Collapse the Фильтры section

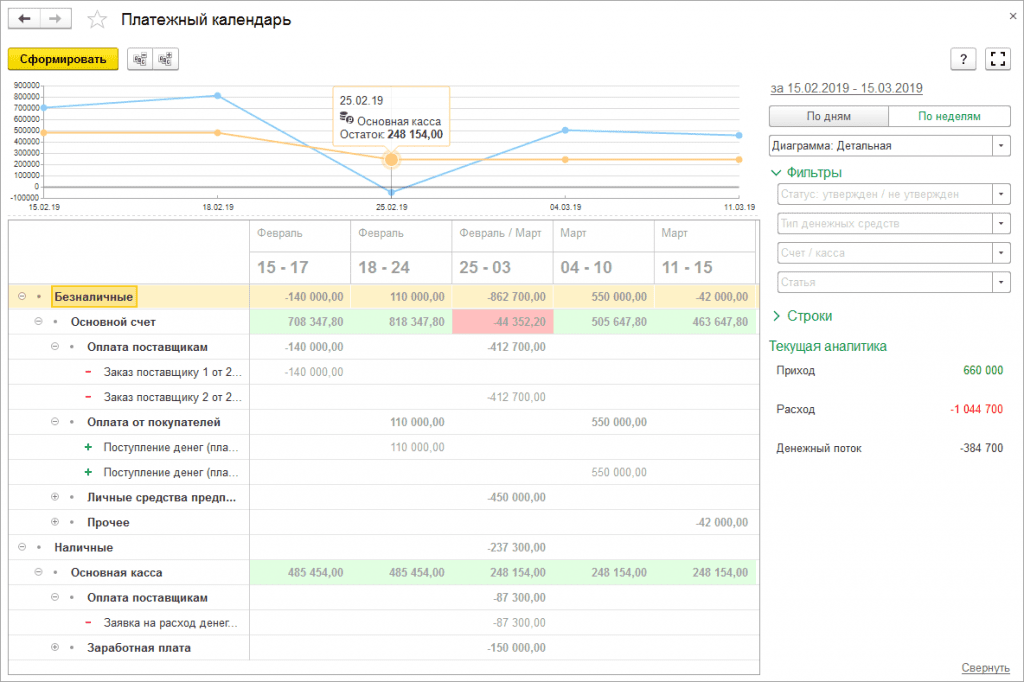point(776,172)
